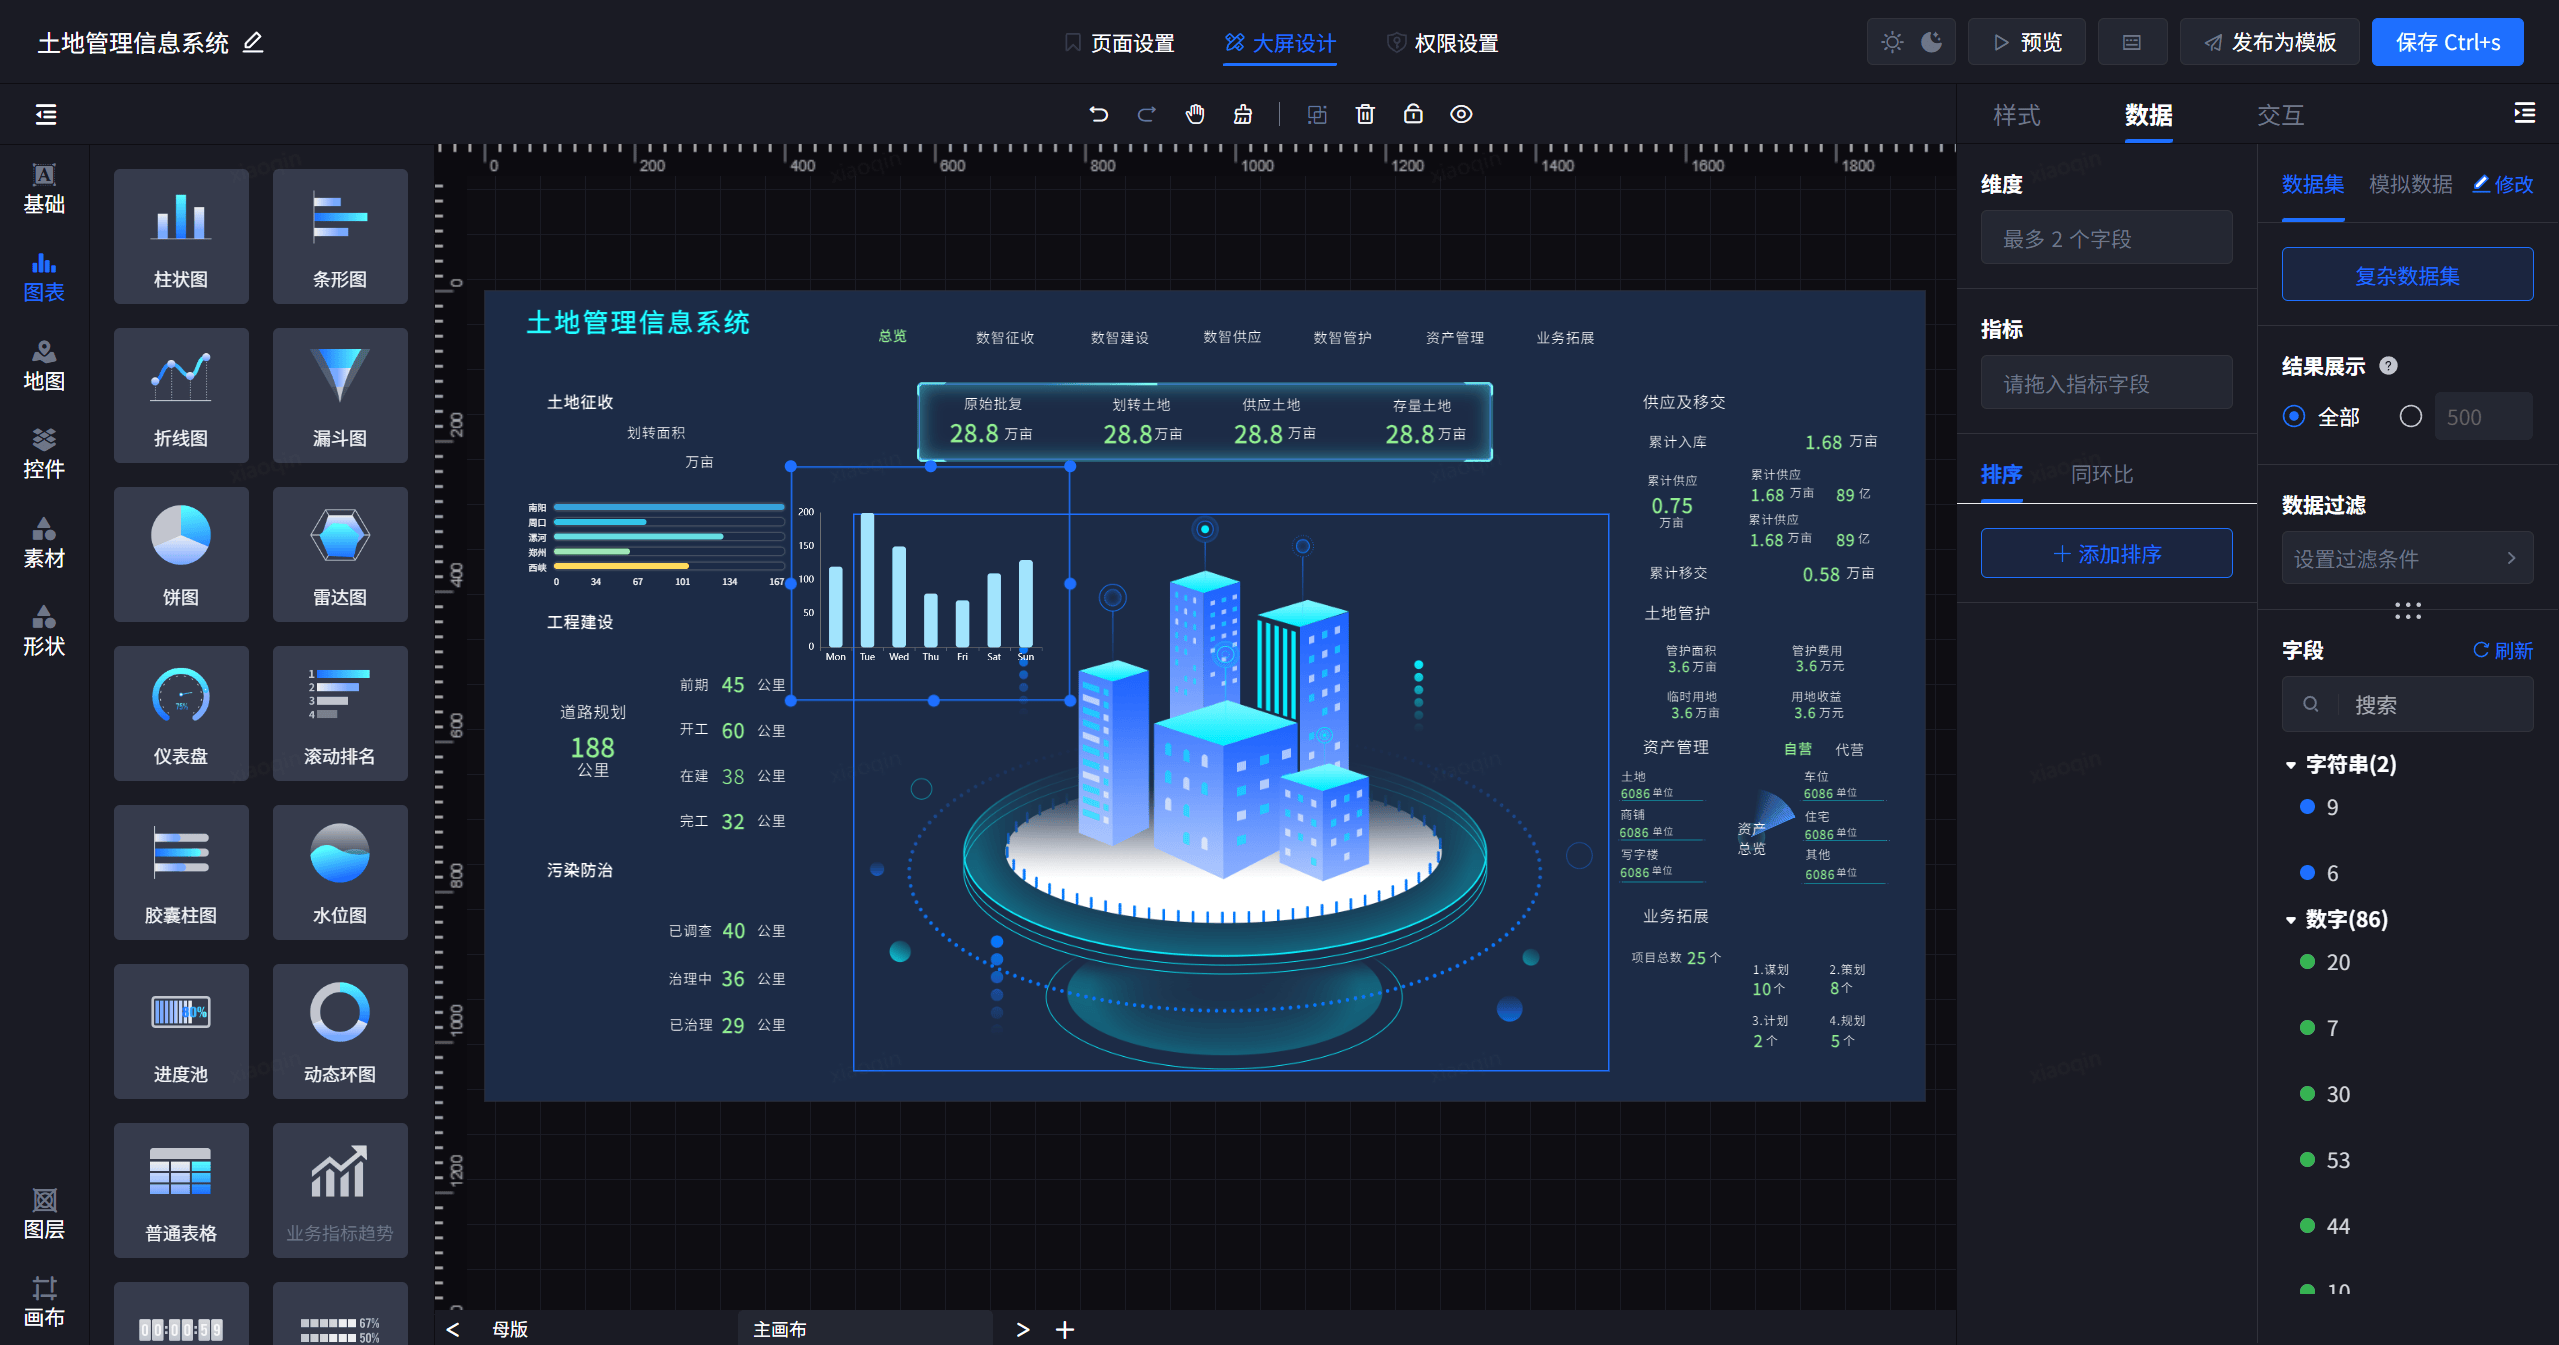This screenshot has width=2559, height=1345.
Task: Add a 柱状图 bar chart component
Action: click(x=181, y=236)
